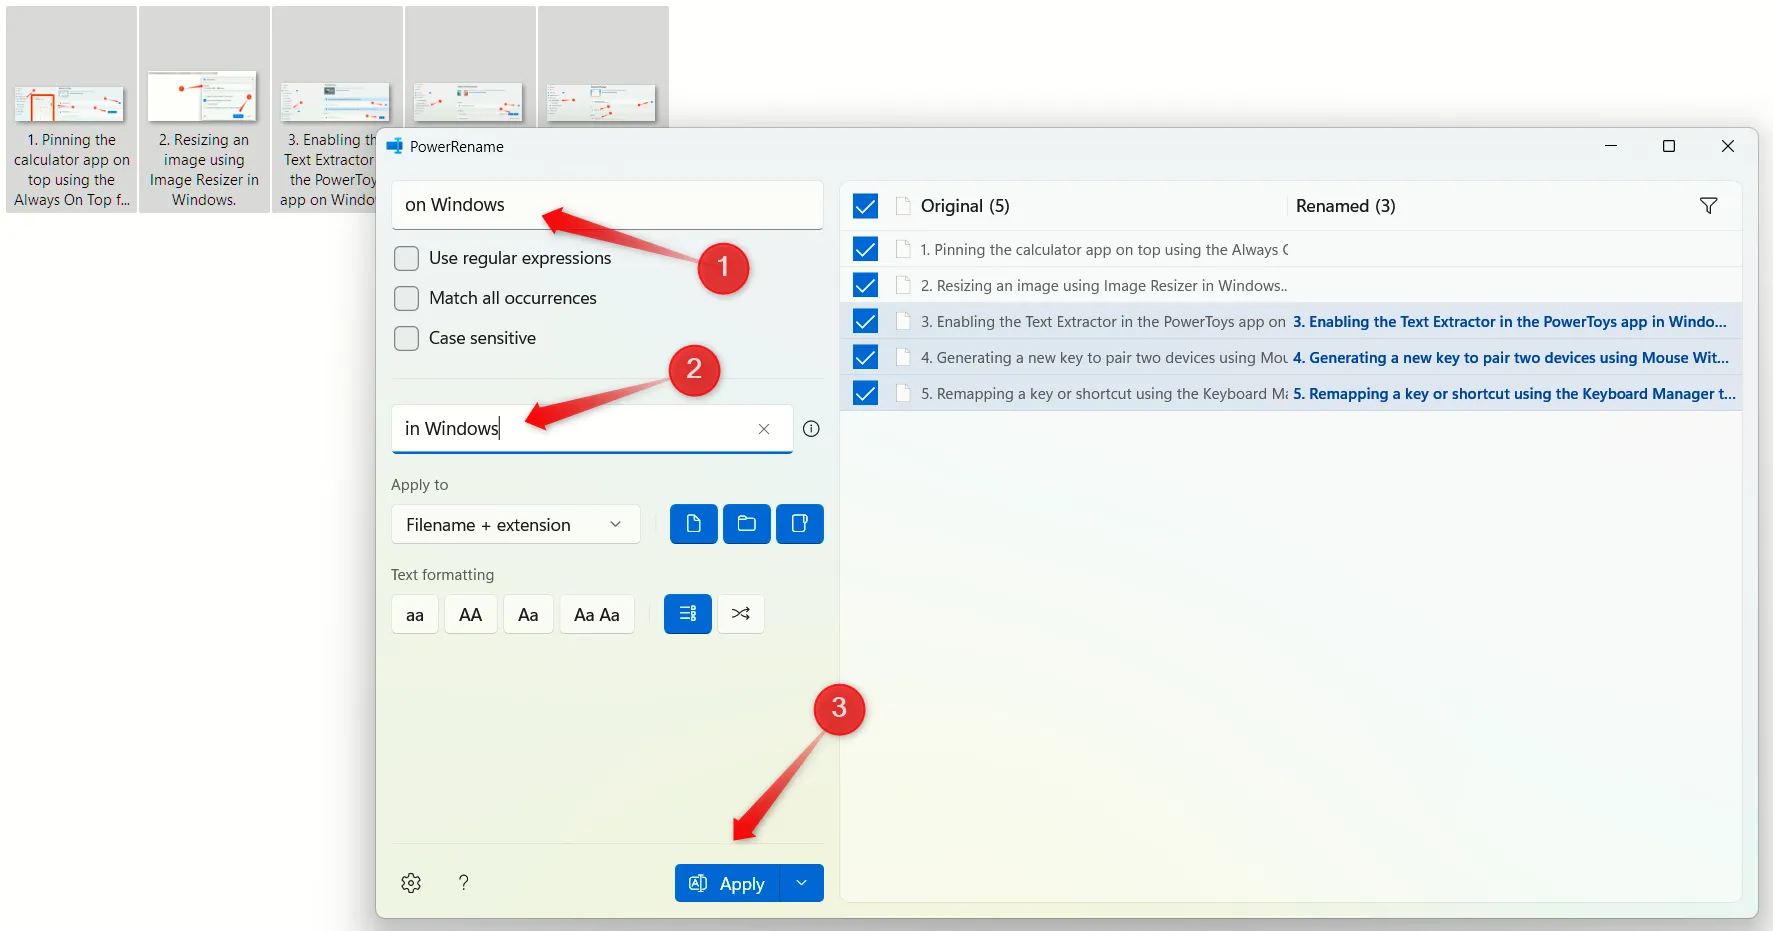Enable Use regular expressions checkbox
The width and height of the screenshot is (1773, 931).
[406, 258]
